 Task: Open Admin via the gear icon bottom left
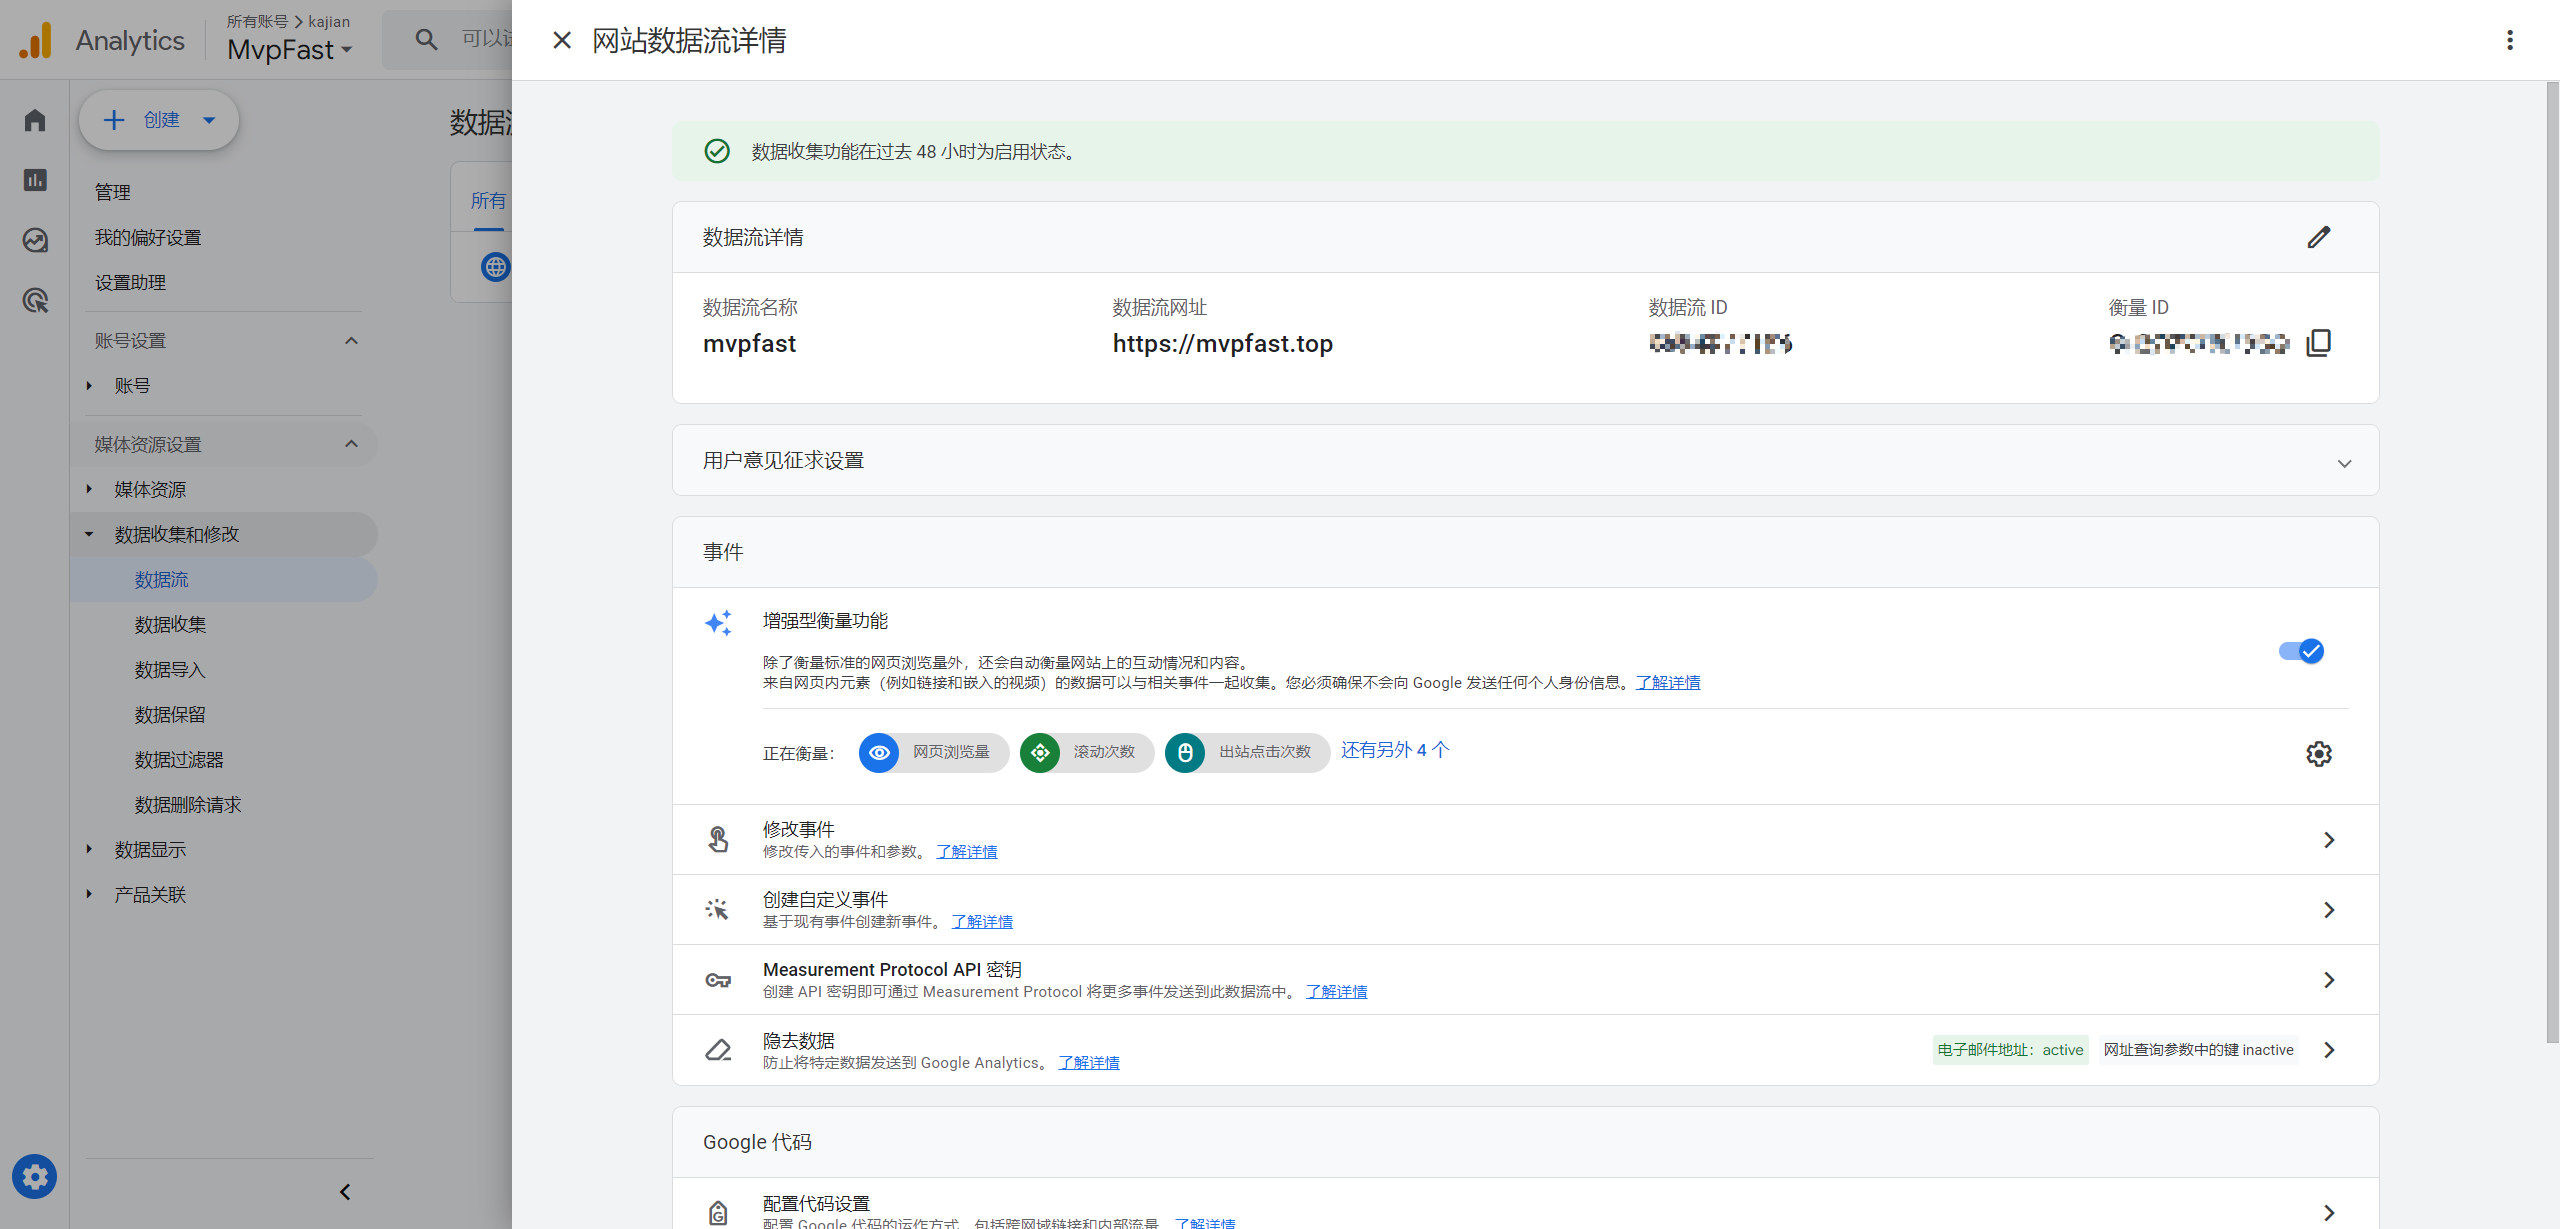coord(34,1176)
